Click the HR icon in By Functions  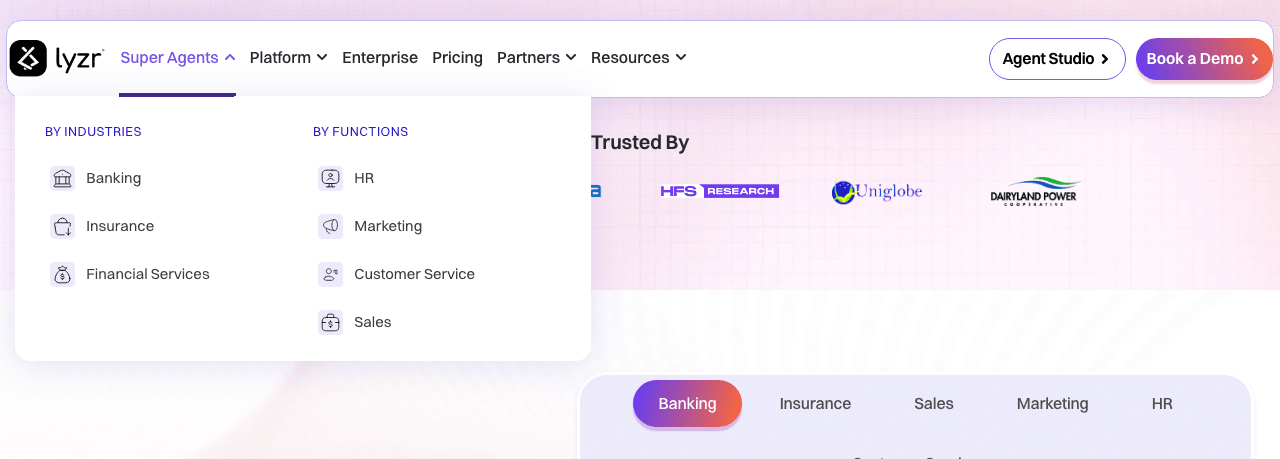(330, 178)
